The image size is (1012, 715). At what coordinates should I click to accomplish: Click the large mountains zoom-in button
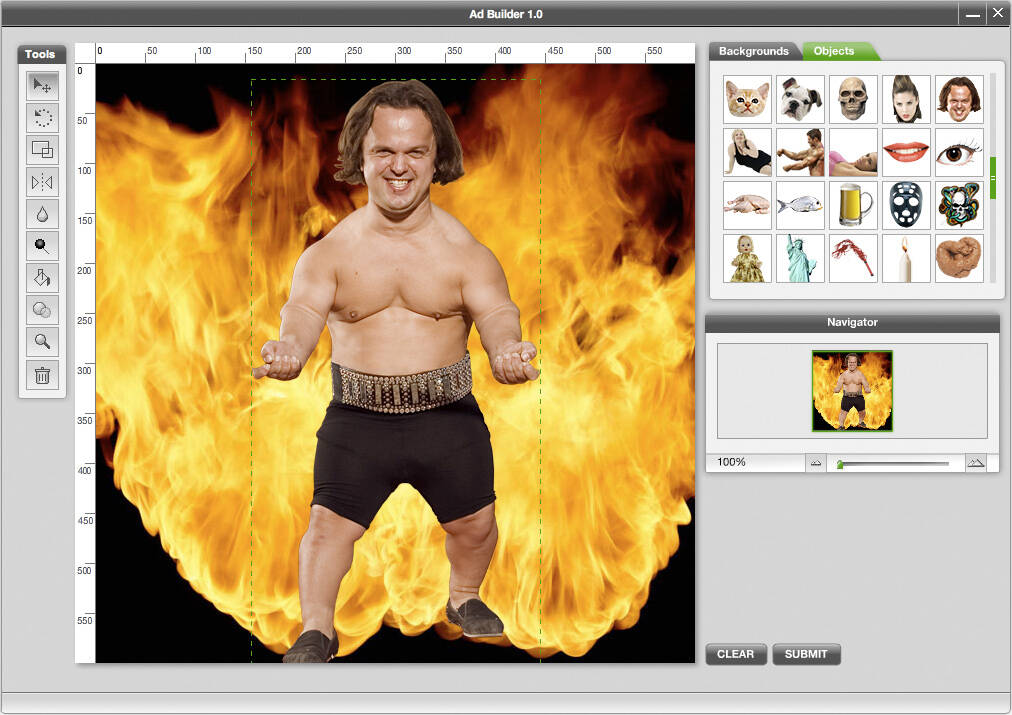[976, 463]
